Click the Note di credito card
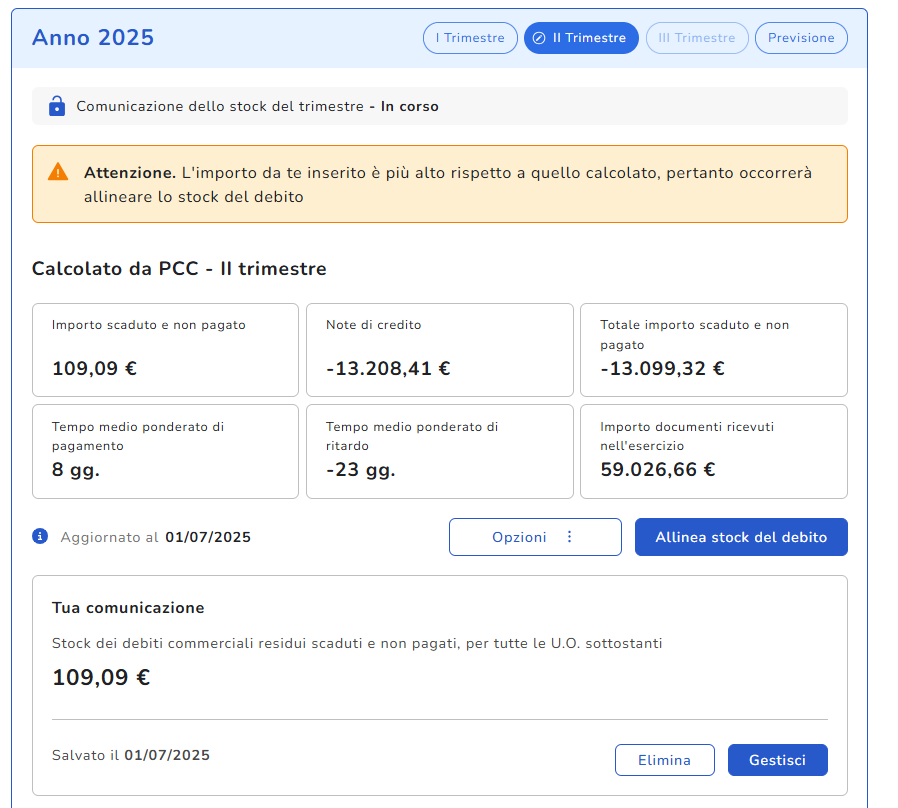The height and width of the screenshot is (808, 898). [439, 350]
